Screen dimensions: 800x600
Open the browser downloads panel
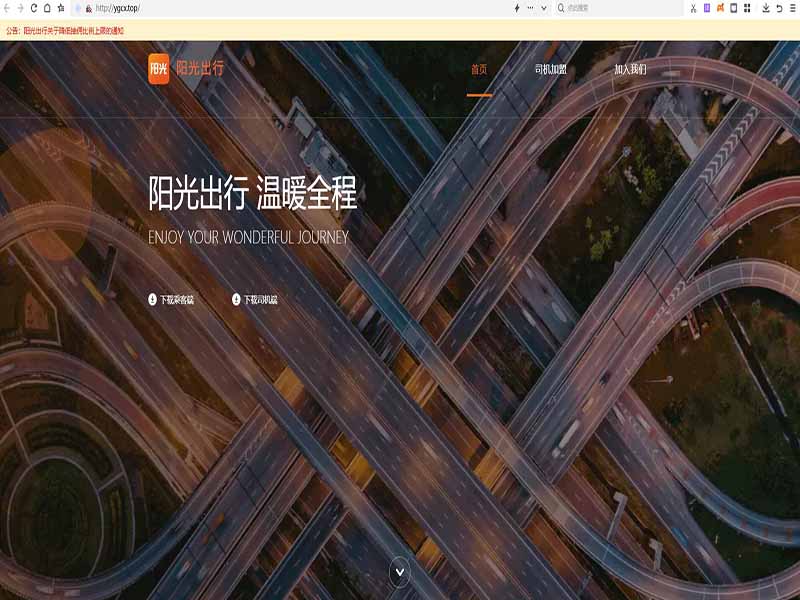[766, 8]
